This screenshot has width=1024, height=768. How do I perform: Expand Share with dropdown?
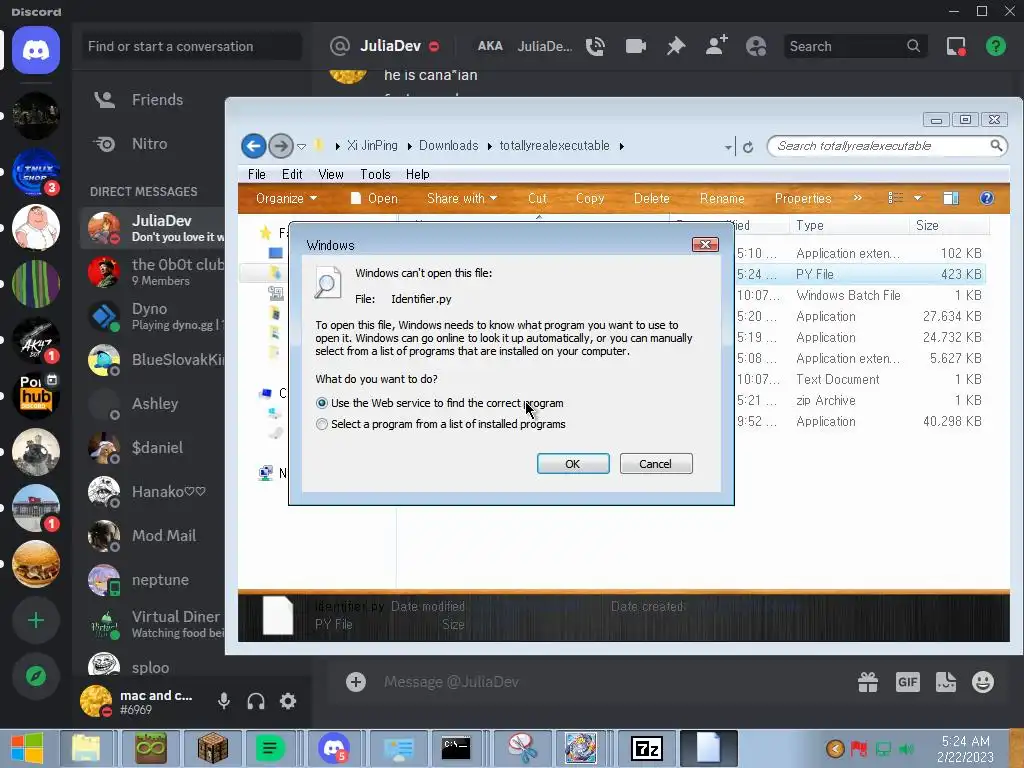[462, 199]
